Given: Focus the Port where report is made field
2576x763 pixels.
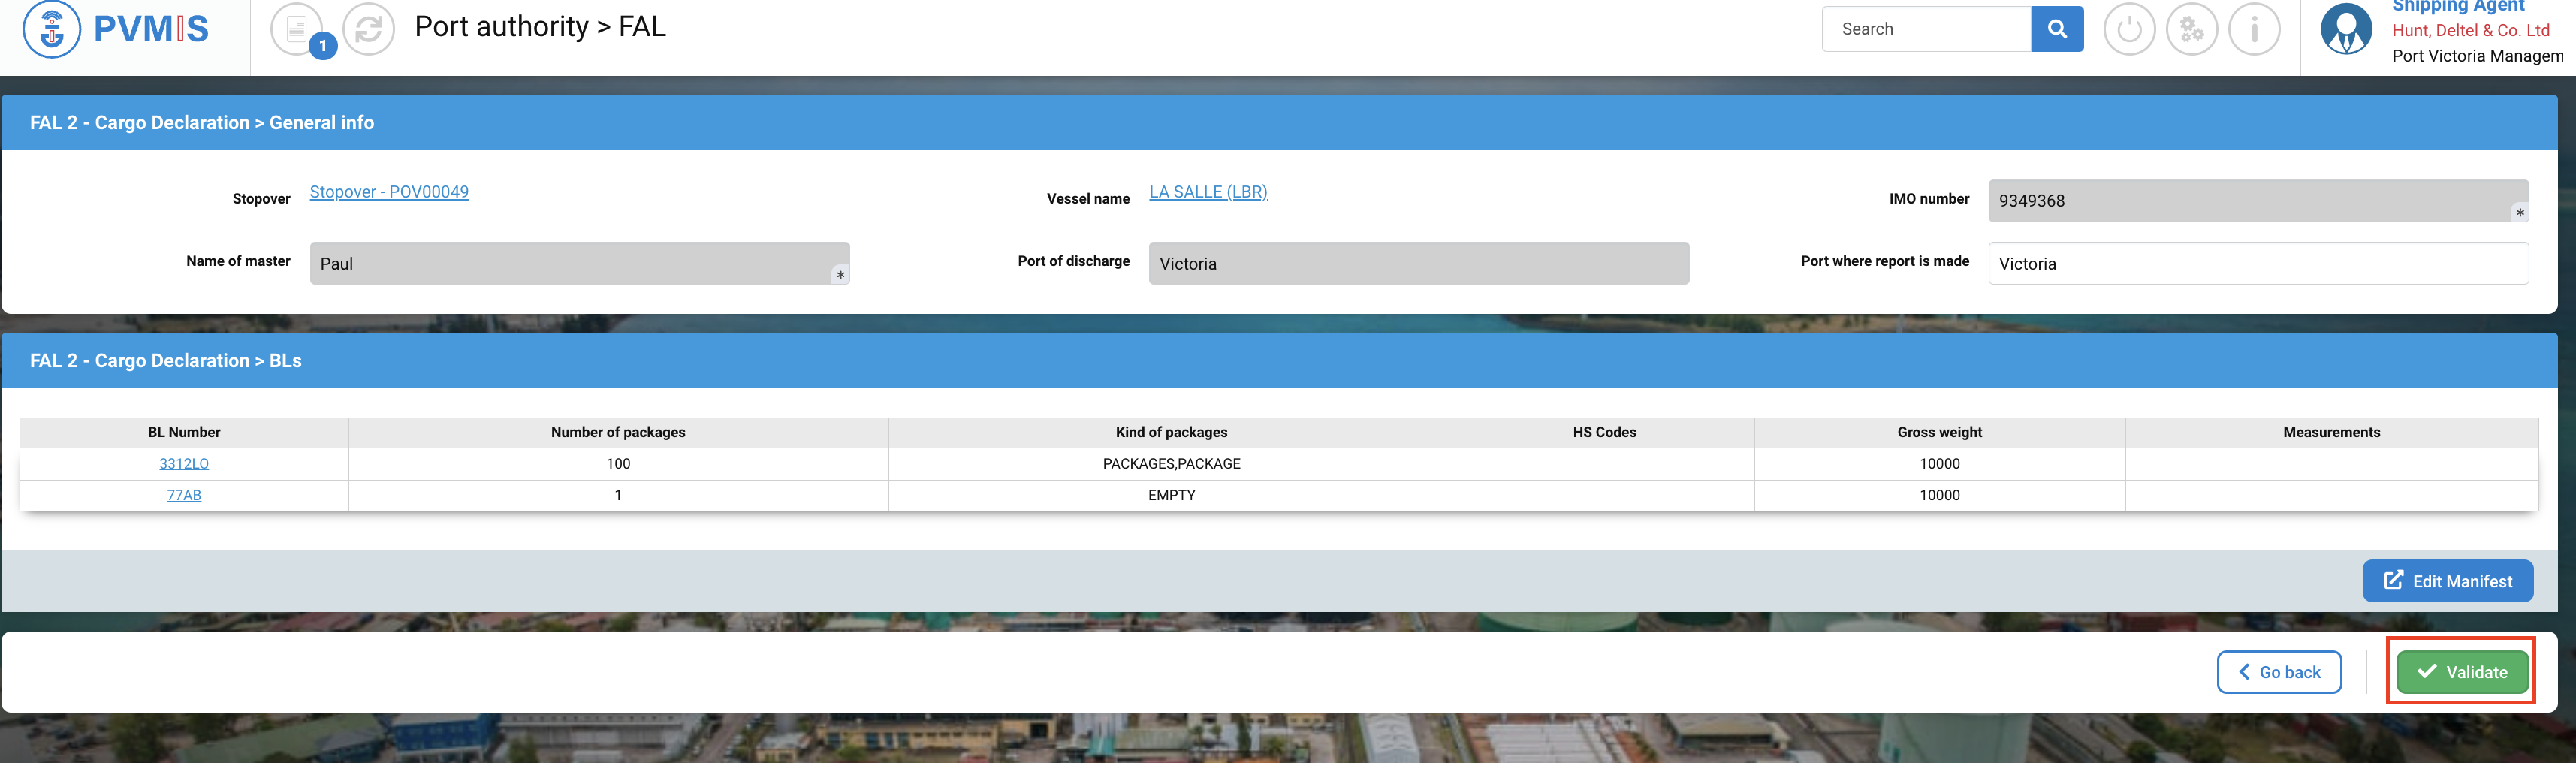Looking at the screenshot, I should tap(2257, 264).
